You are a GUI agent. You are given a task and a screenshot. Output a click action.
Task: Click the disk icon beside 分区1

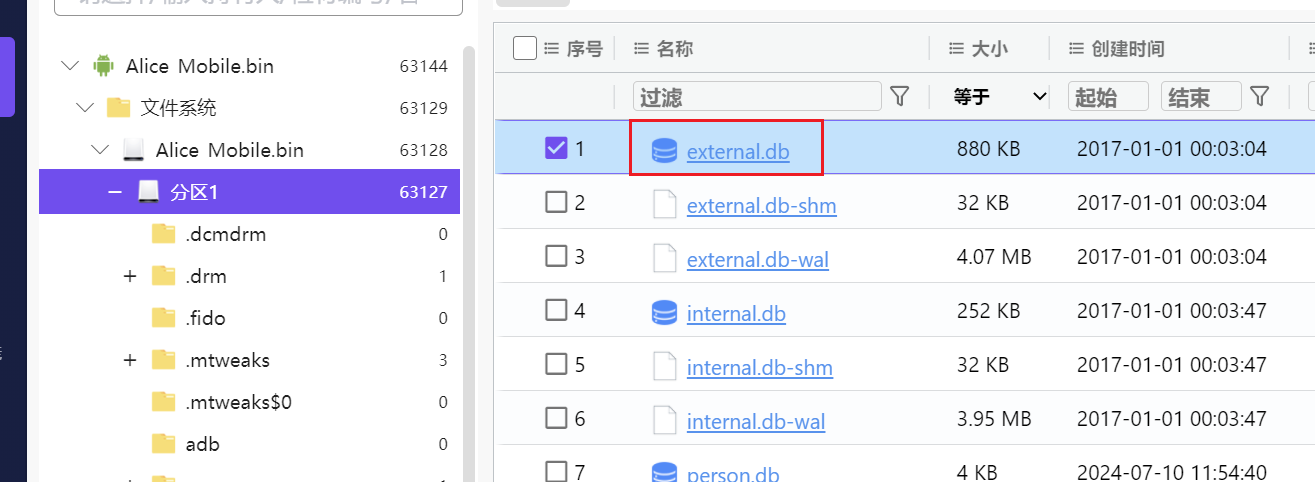click(x=149, y=192)
